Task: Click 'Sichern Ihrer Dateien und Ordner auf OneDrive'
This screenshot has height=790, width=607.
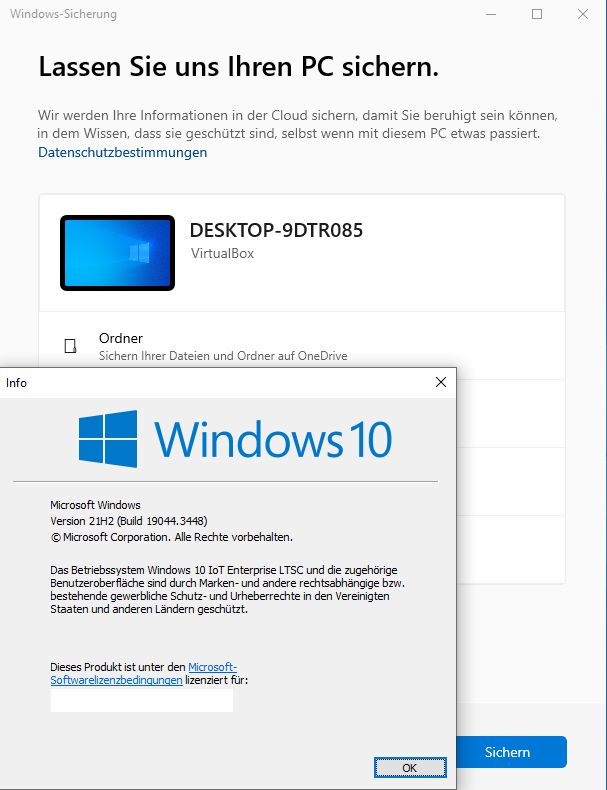Action: tap(223, 356)
